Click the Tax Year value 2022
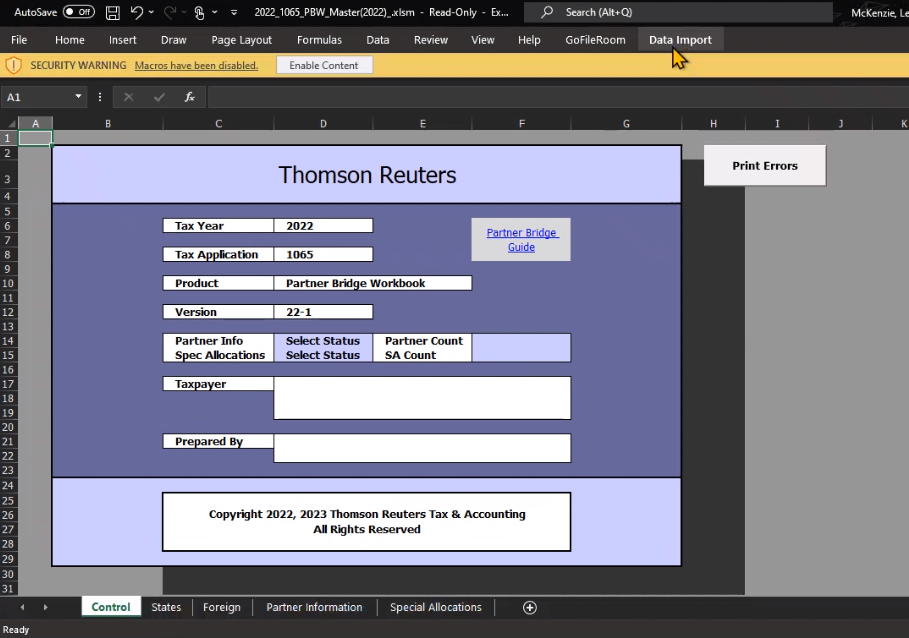The width and height of the screenshot is (909, 638). point(323,226)
